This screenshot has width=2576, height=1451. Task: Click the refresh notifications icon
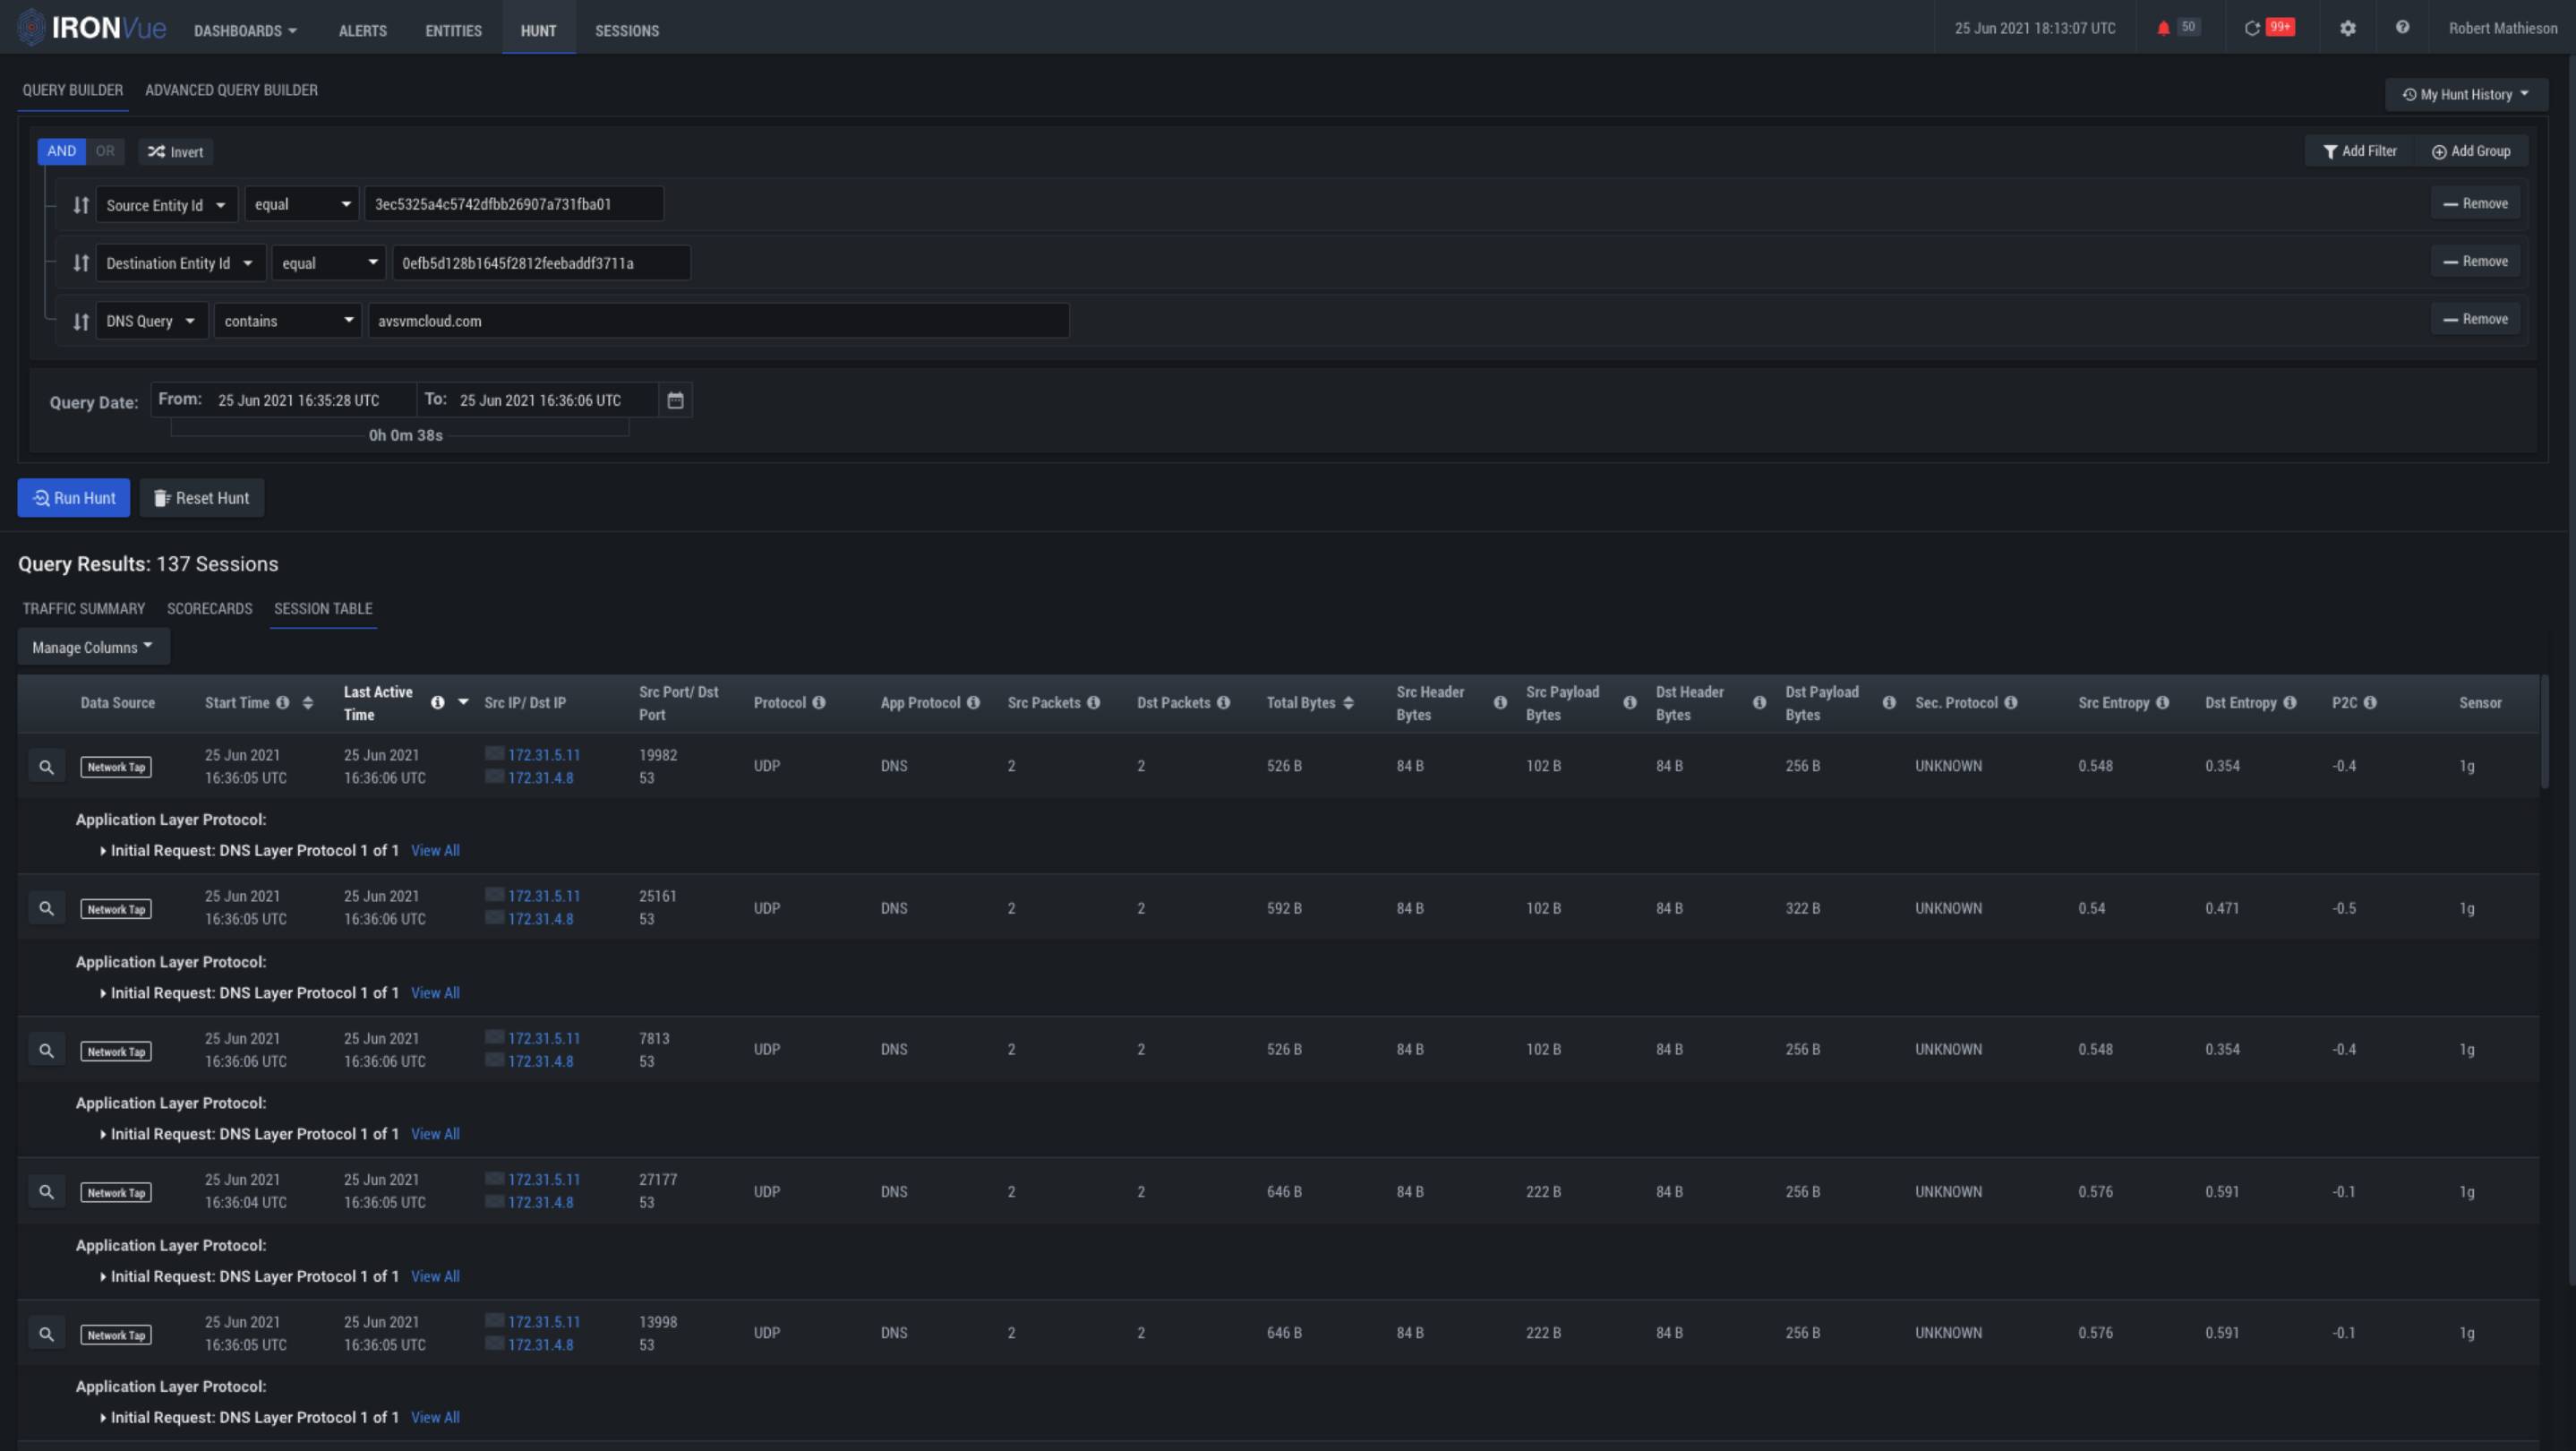[x=2252, y=28]
